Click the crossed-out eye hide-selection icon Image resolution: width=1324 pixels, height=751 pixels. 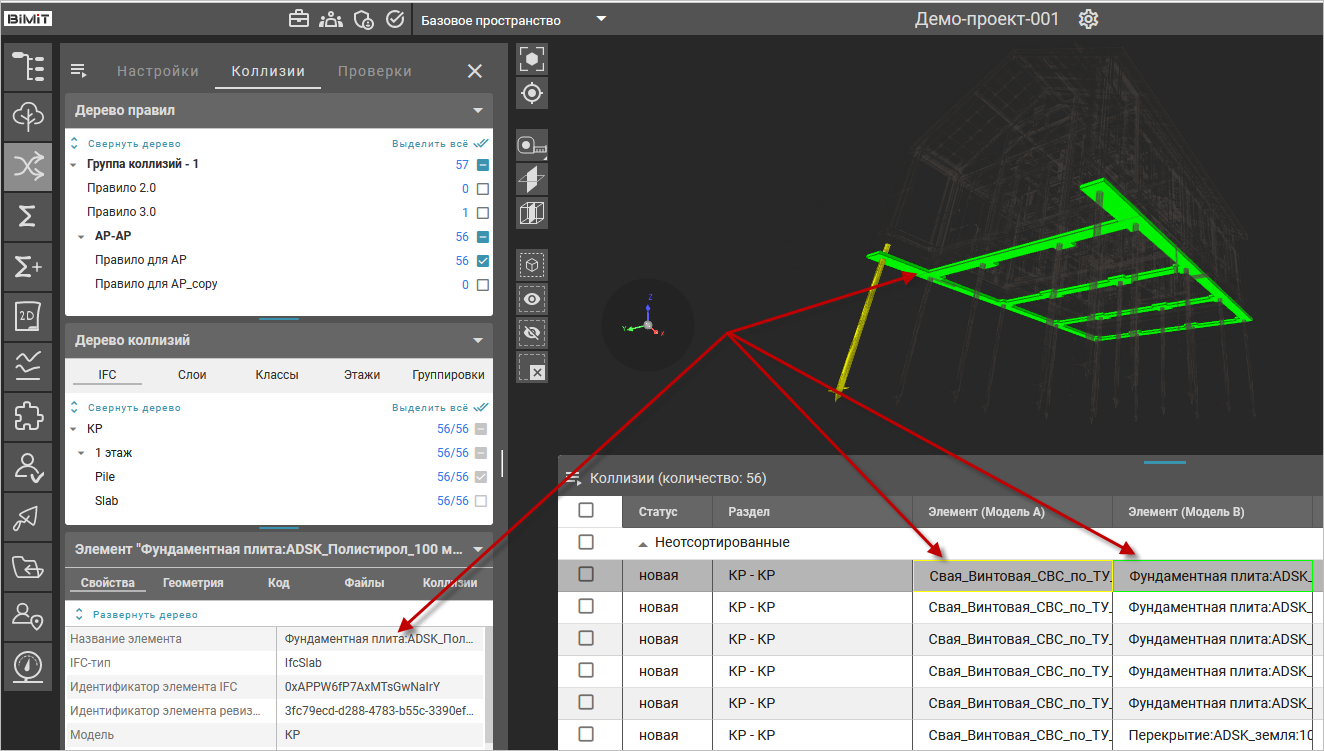click(532, 333)
